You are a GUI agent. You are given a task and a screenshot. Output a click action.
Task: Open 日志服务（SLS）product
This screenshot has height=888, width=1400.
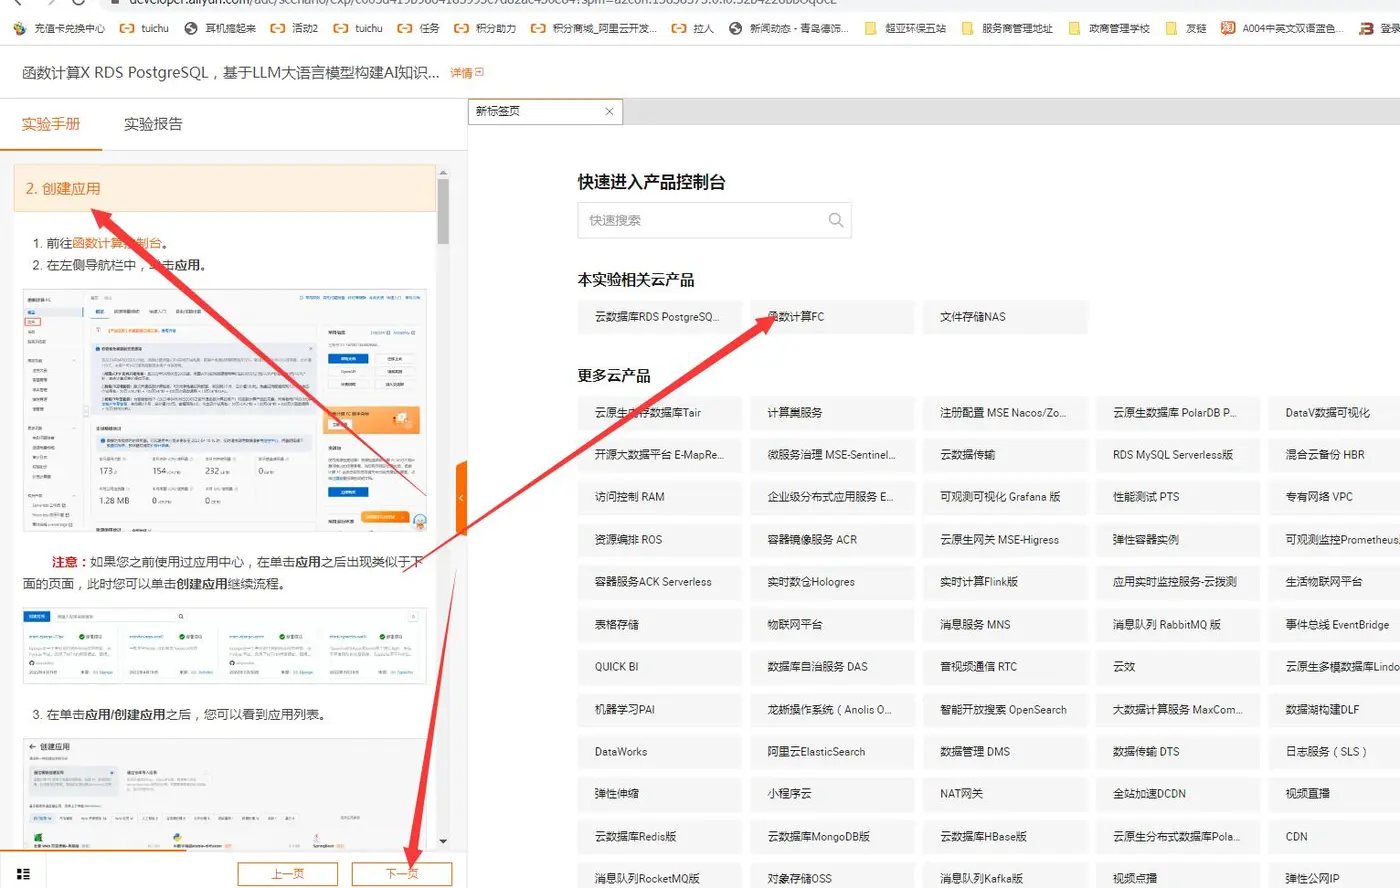(1335, 752)
